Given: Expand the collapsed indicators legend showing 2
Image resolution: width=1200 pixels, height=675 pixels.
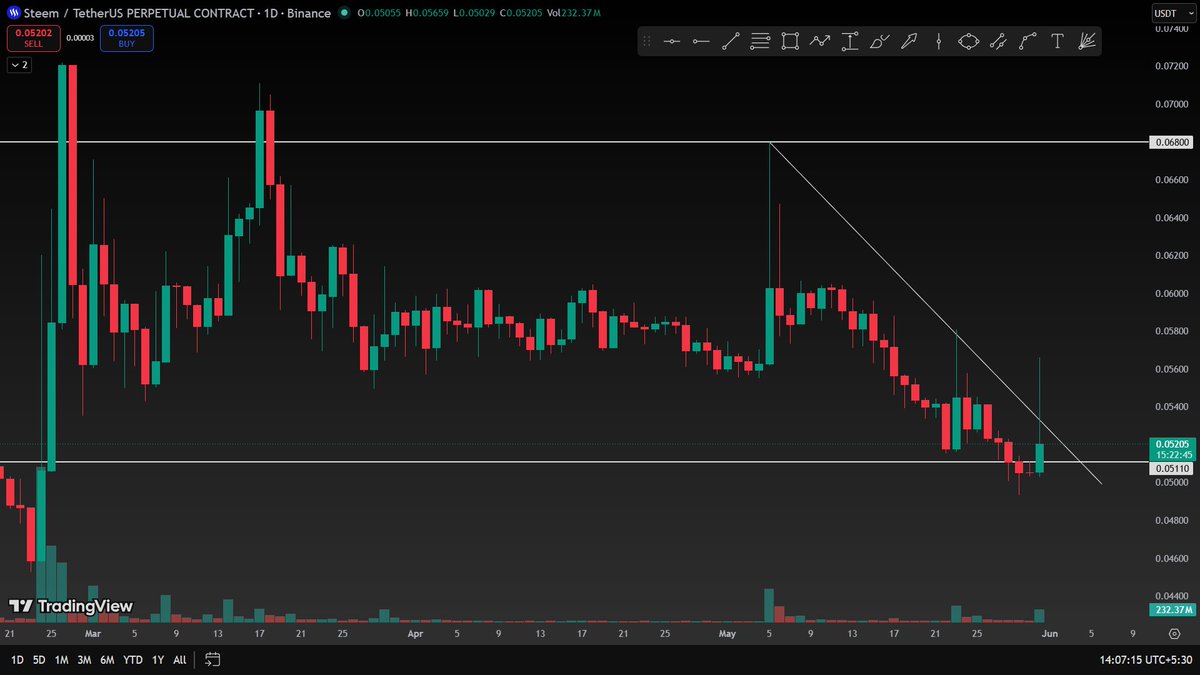Looking at the screenshot, I should pyautogui.click(x=20, y=65).
